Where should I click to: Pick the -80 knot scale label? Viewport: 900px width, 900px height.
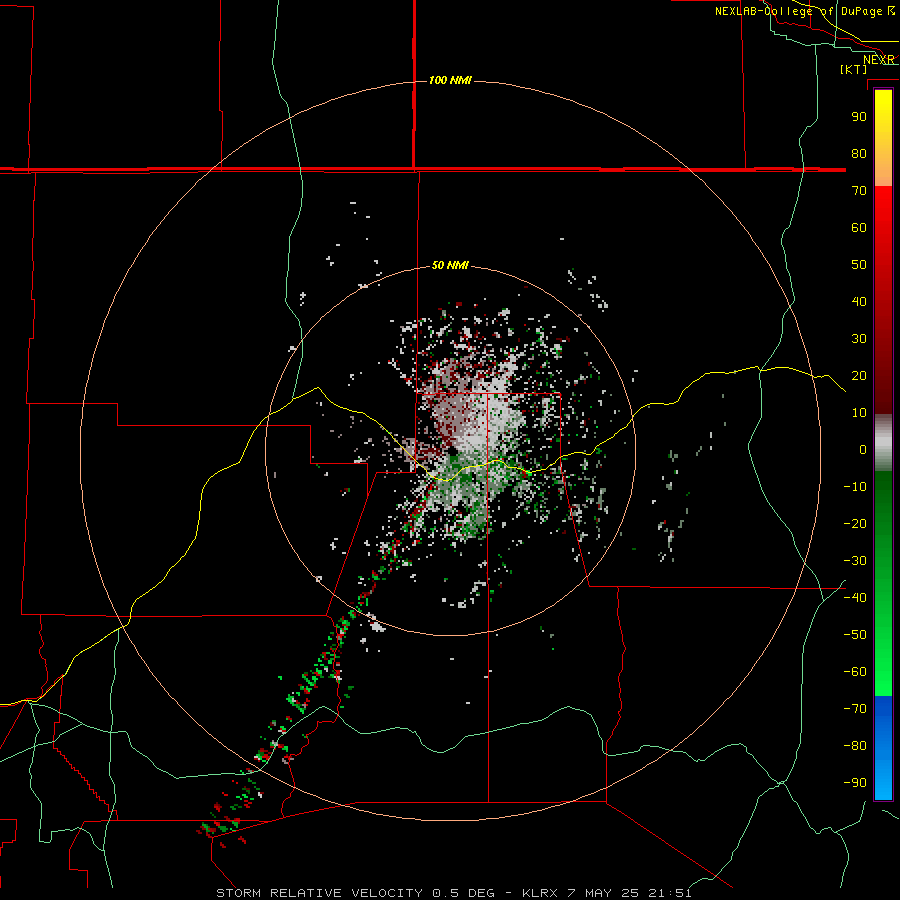coord(855,746)
